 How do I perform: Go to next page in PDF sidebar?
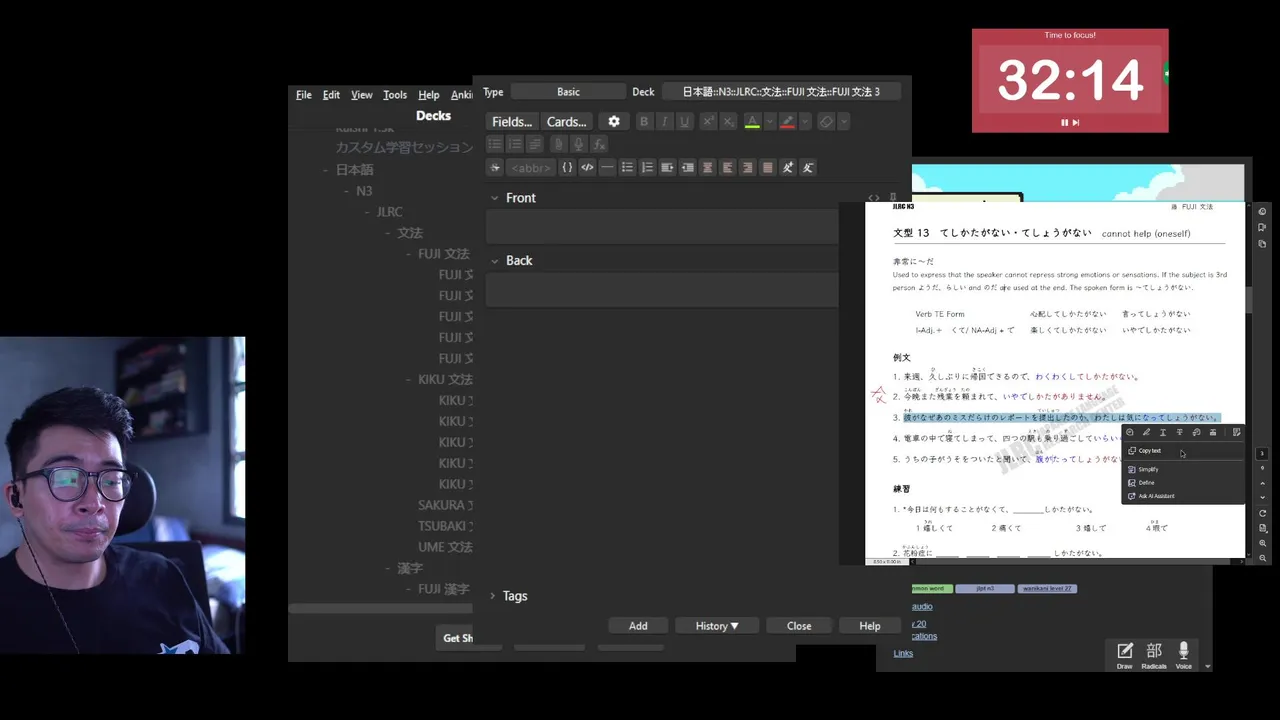tap(1263, 497)
